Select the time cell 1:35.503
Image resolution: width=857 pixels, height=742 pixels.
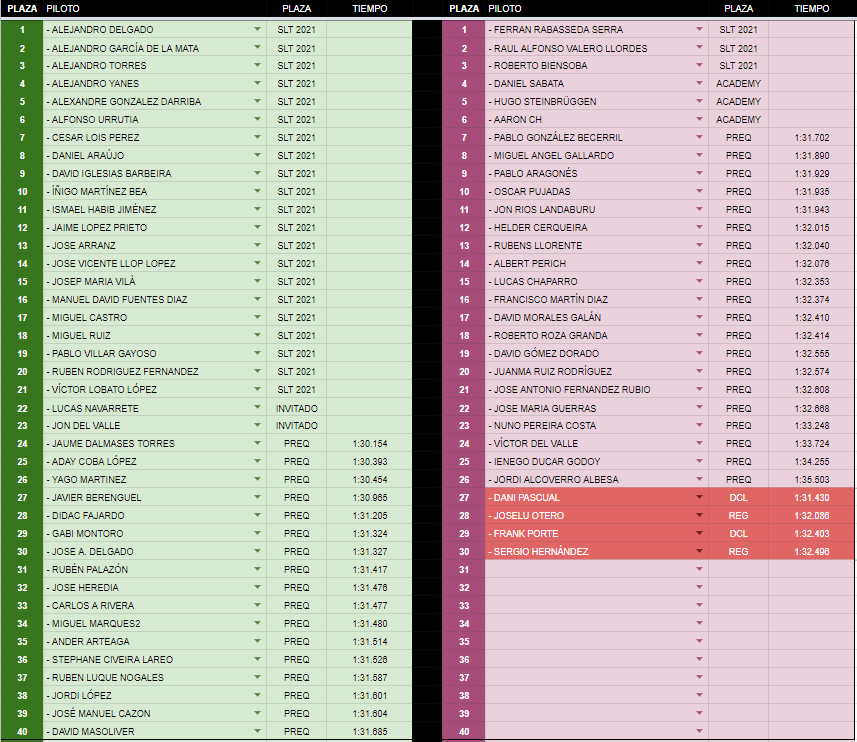pos(812,480)
